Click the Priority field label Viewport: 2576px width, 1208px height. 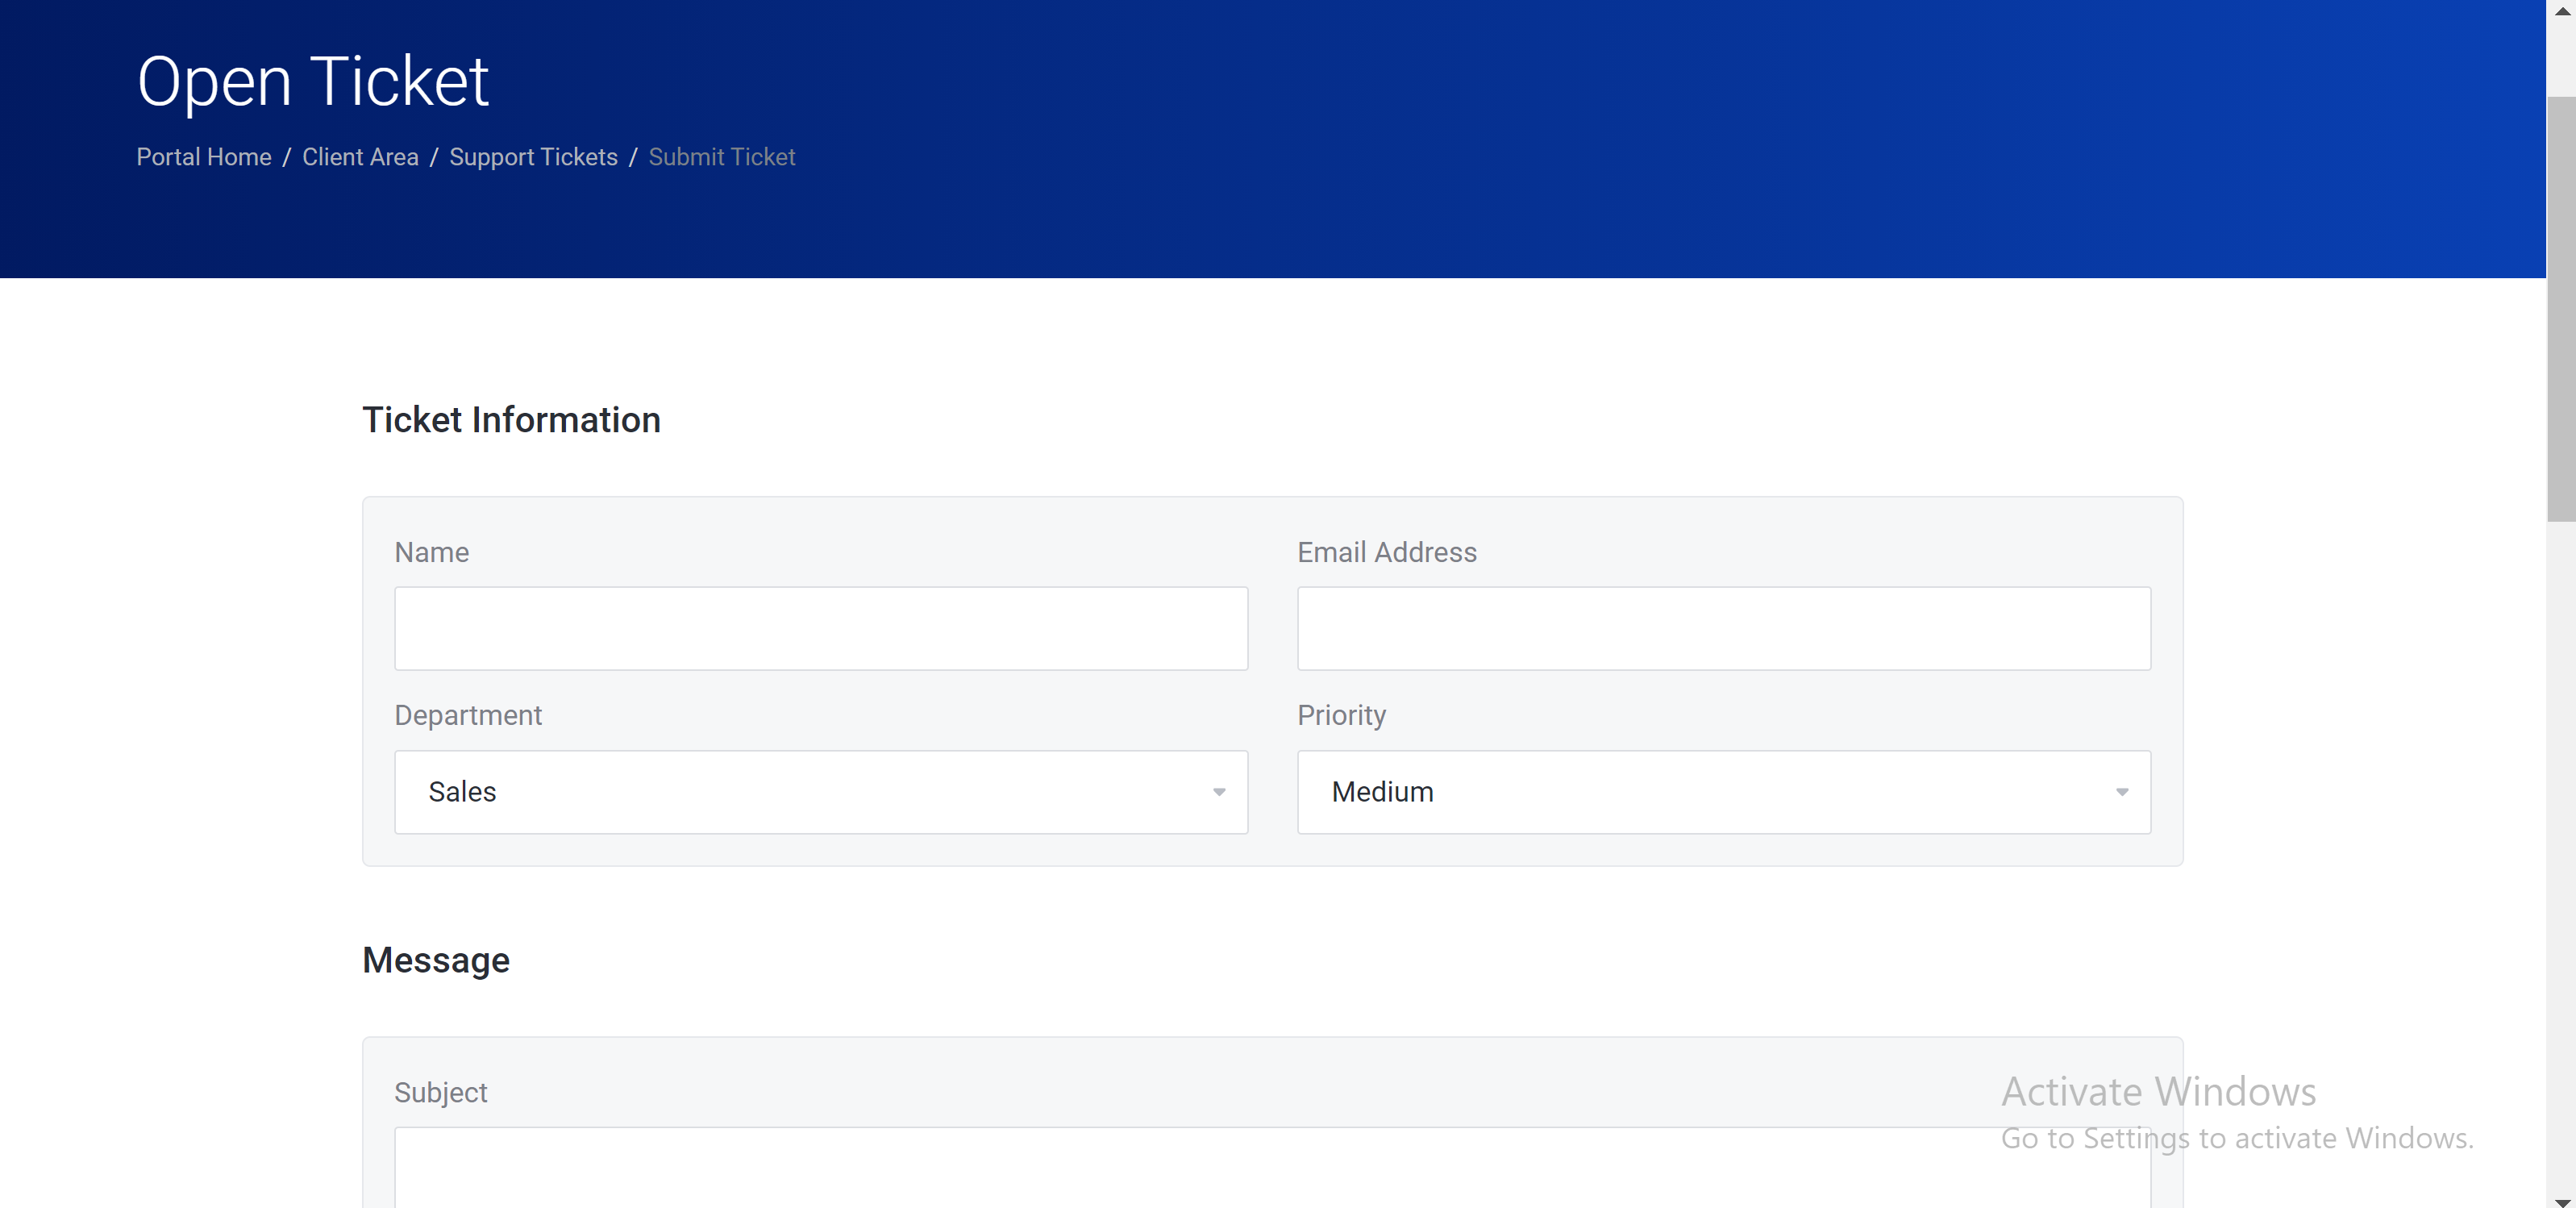(x=1341, y=715)
